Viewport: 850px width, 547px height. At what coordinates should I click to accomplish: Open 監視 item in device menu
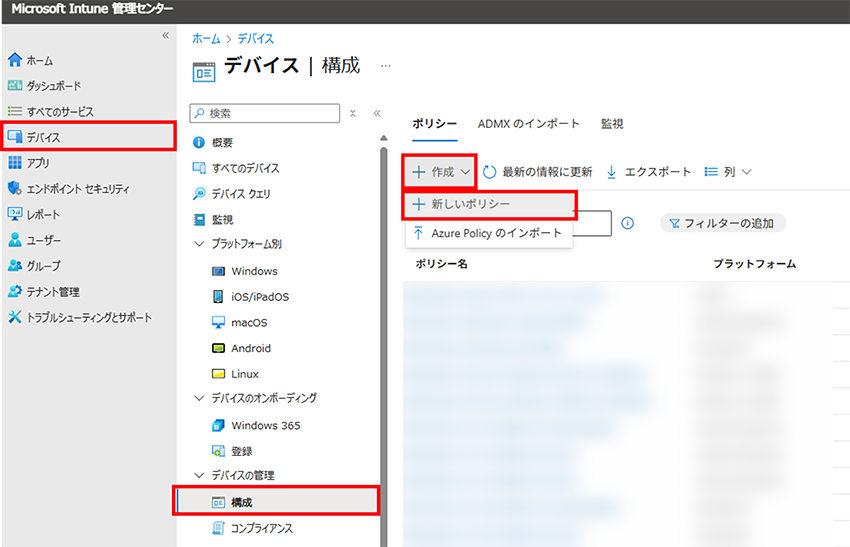click(x=213, y=220)
